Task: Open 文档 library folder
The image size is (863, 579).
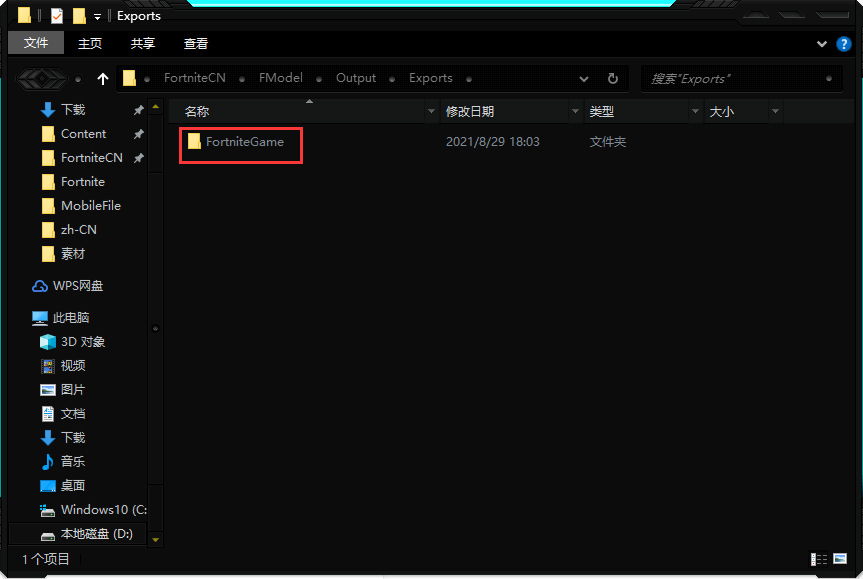Action: (73, 414)
